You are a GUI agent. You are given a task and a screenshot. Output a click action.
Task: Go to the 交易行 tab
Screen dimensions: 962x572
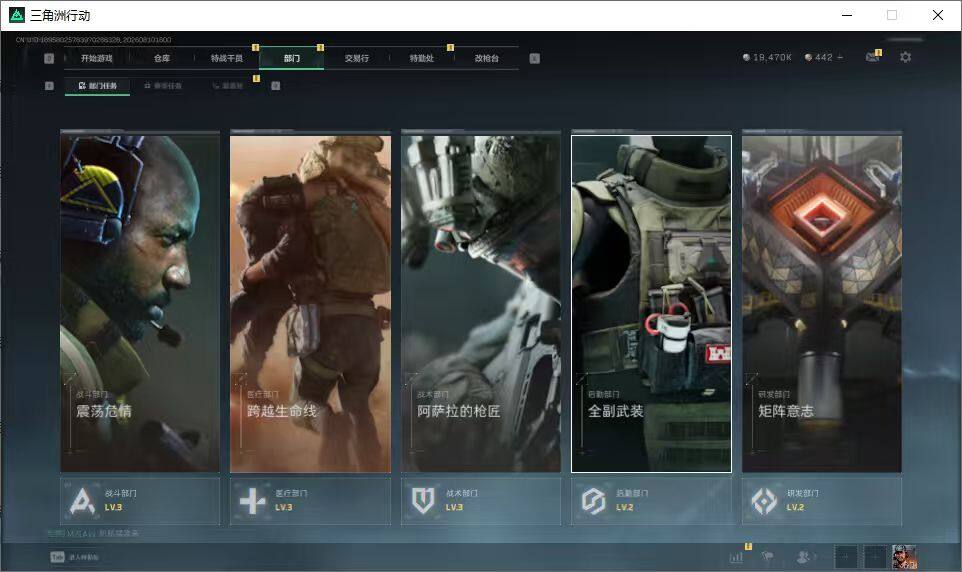pyautogui.click(x=356, y=58)
